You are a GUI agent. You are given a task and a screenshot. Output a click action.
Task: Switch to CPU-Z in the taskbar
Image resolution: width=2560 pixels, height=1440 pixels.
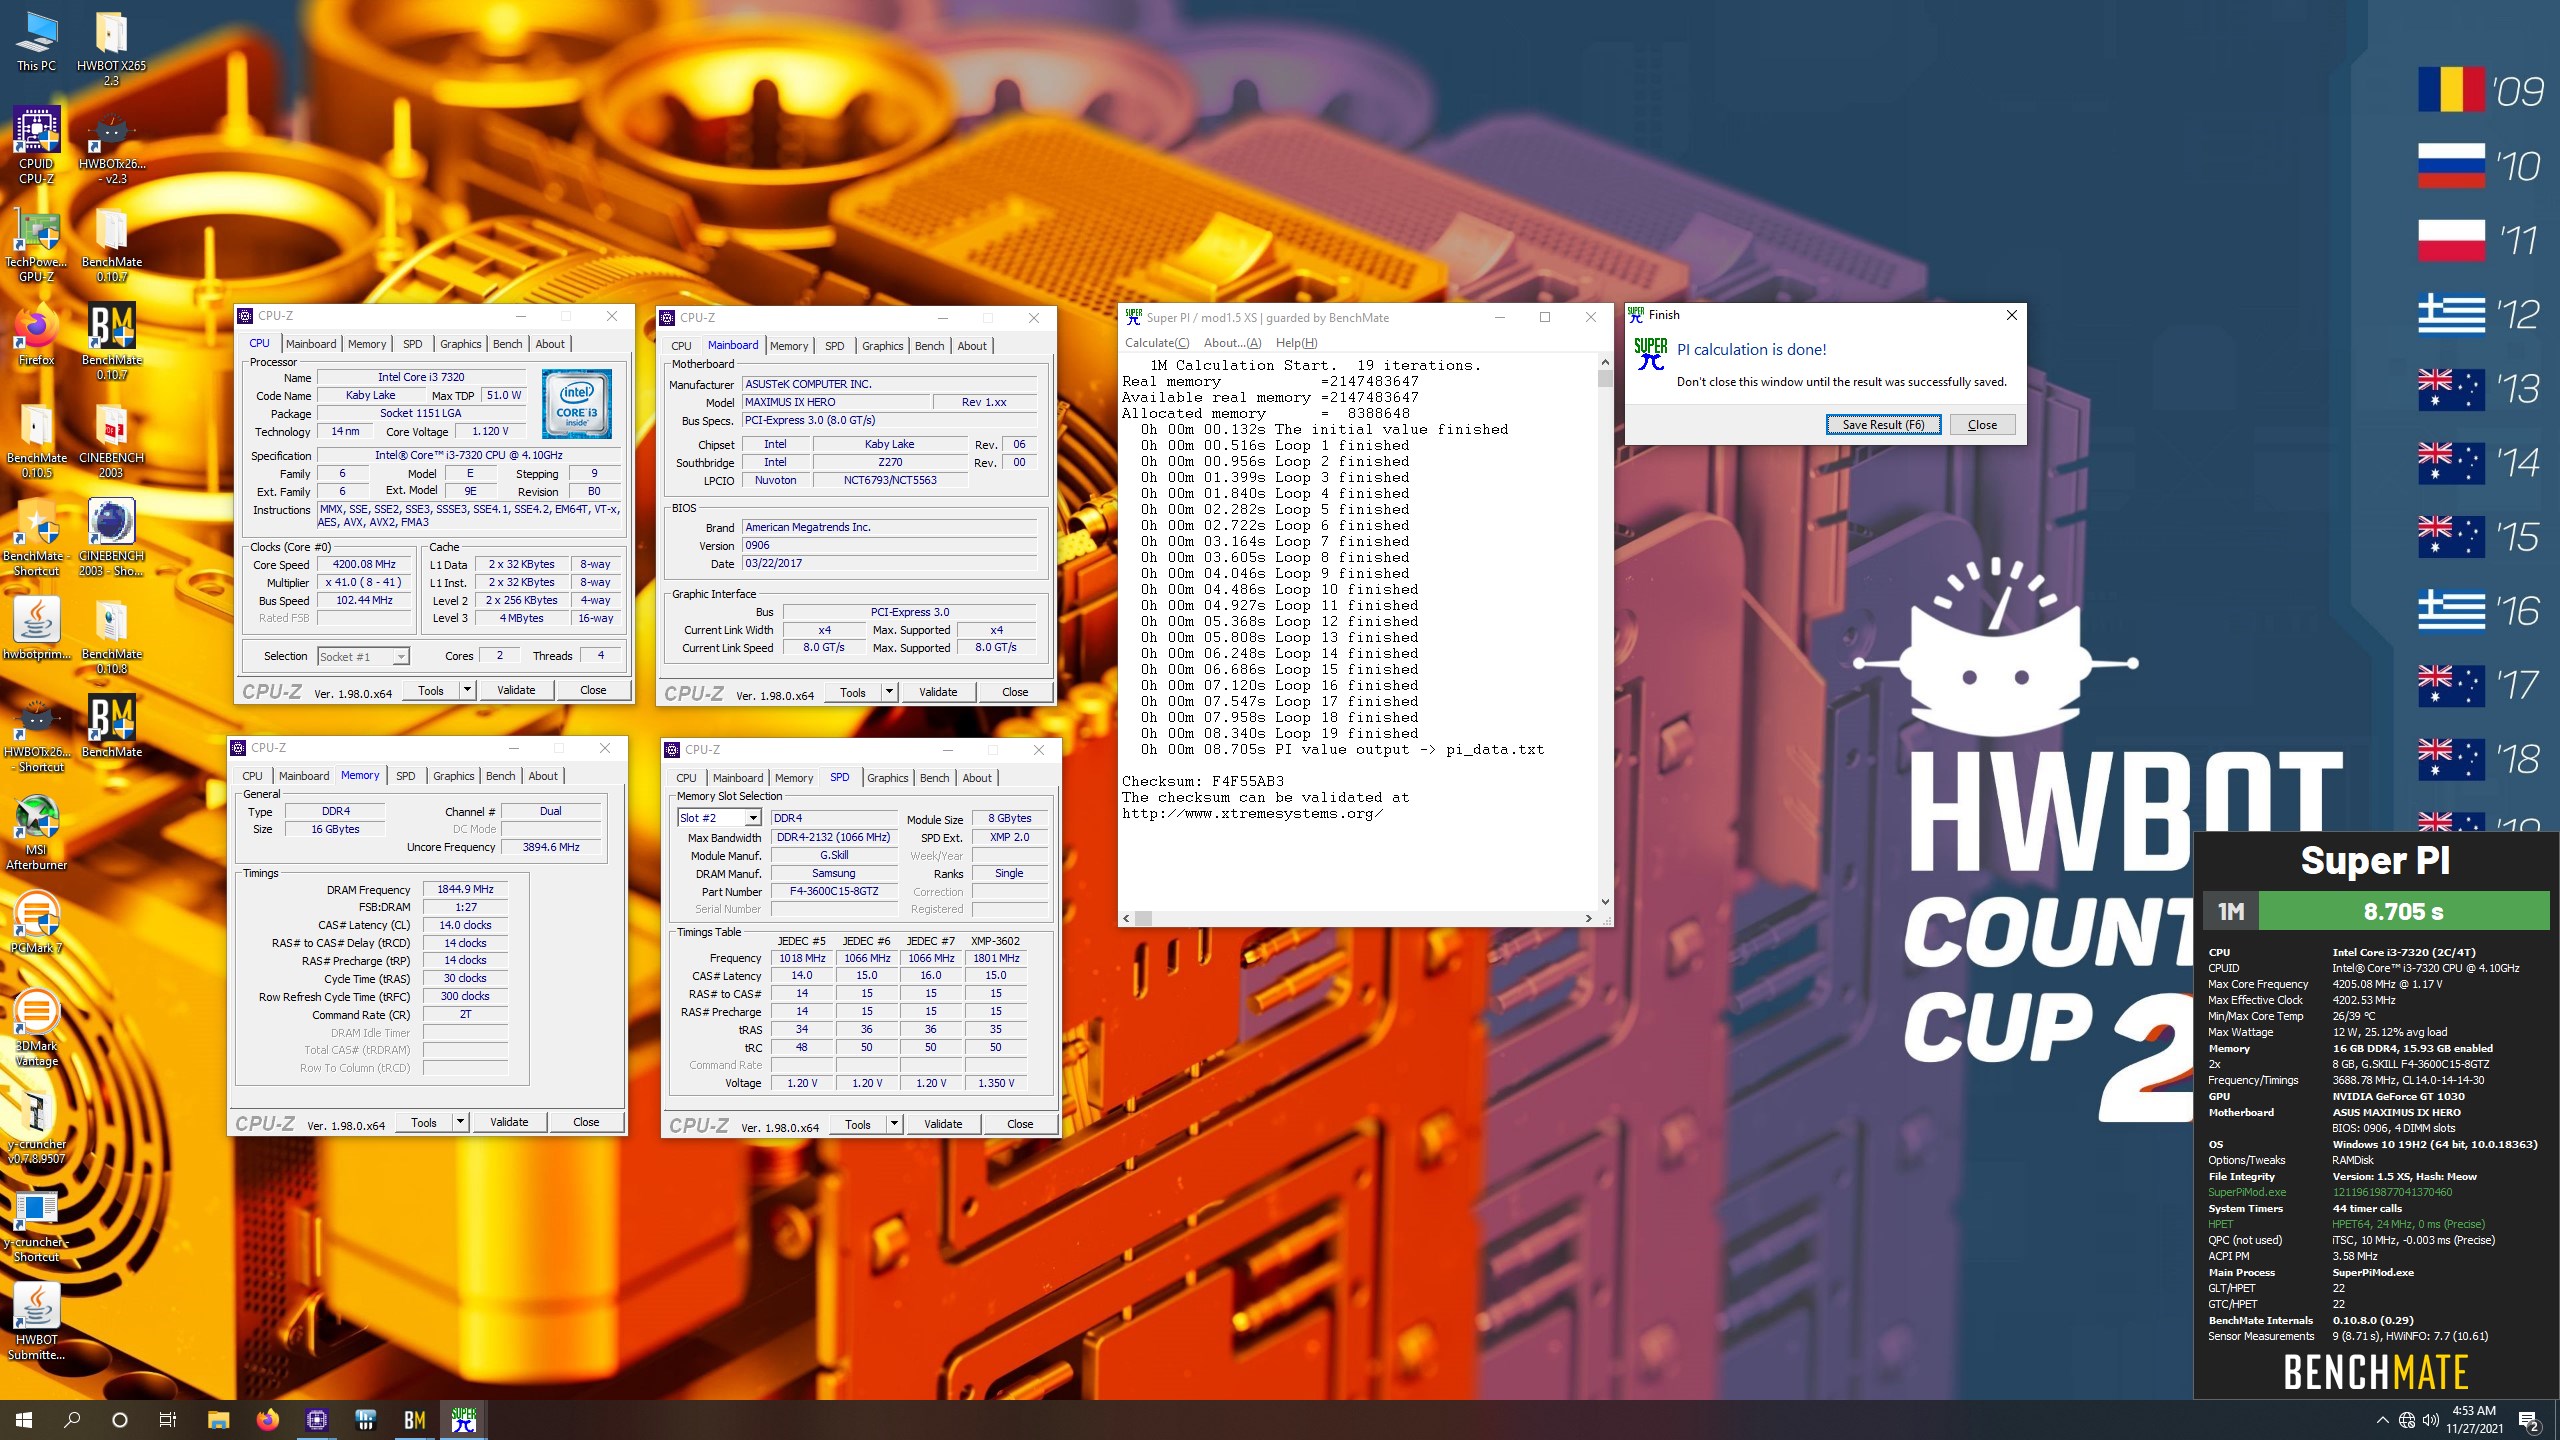coord(317,1420)
